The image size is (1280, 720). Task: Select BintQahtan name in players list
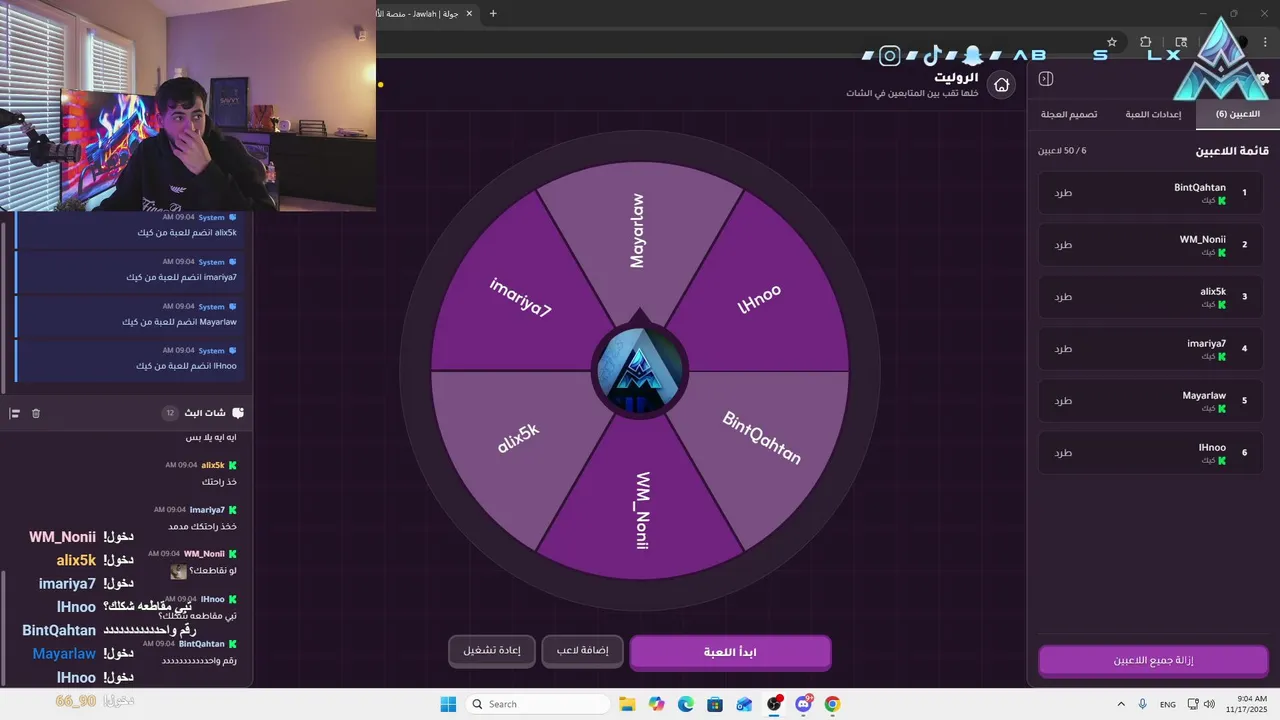[x=1200, y=187]
